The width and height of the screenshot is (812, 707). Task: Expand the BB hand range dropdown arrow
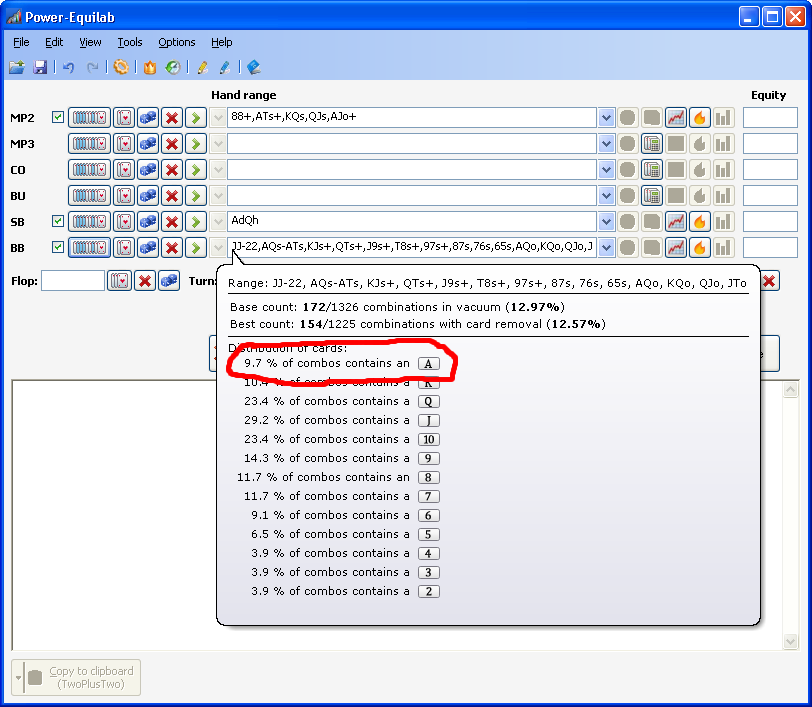click(606, 247)
